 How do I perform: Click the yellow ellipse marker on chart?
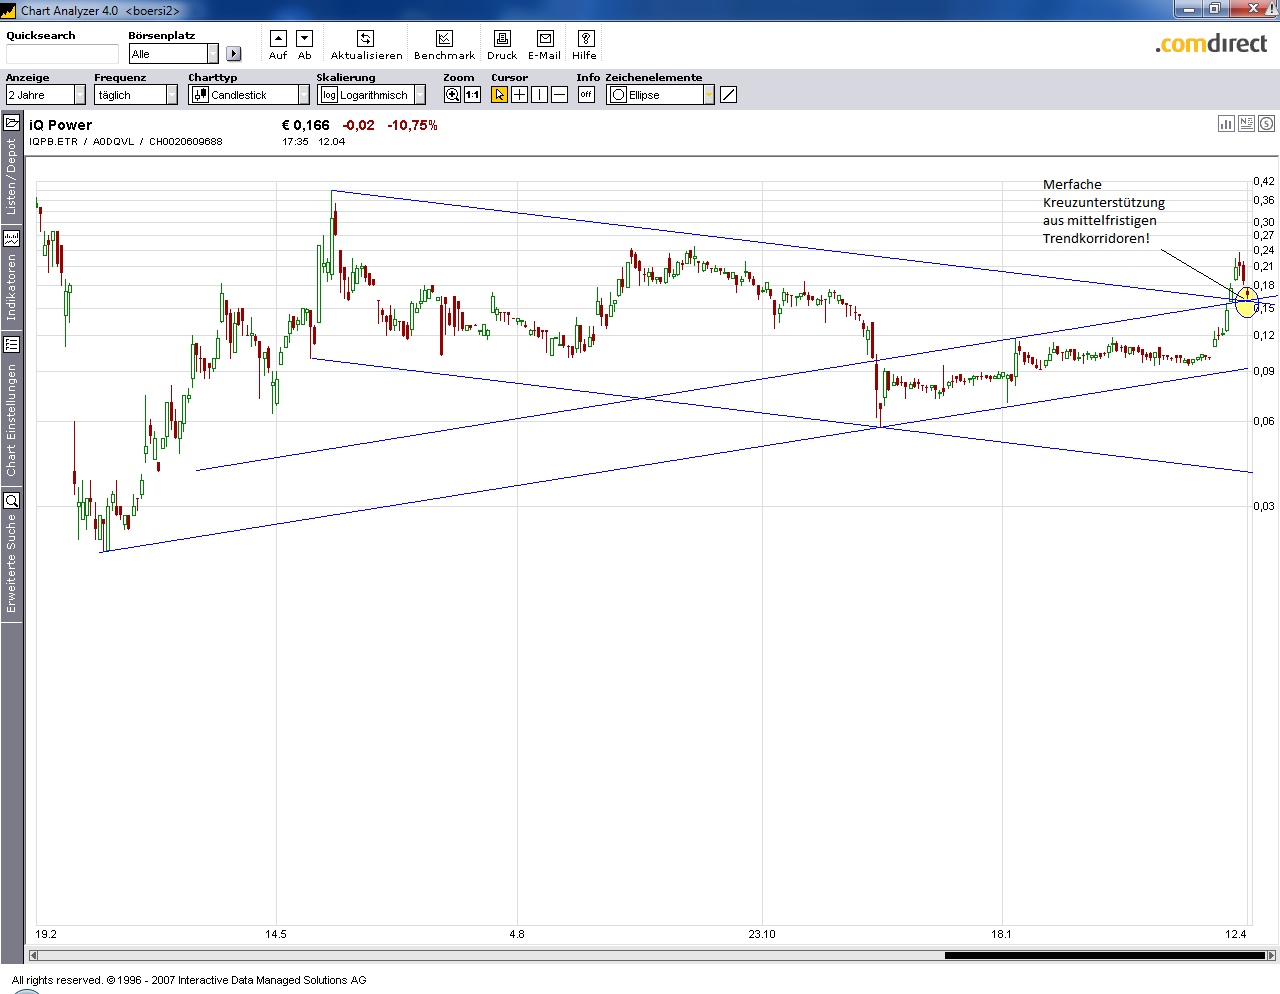[1246, 301]
